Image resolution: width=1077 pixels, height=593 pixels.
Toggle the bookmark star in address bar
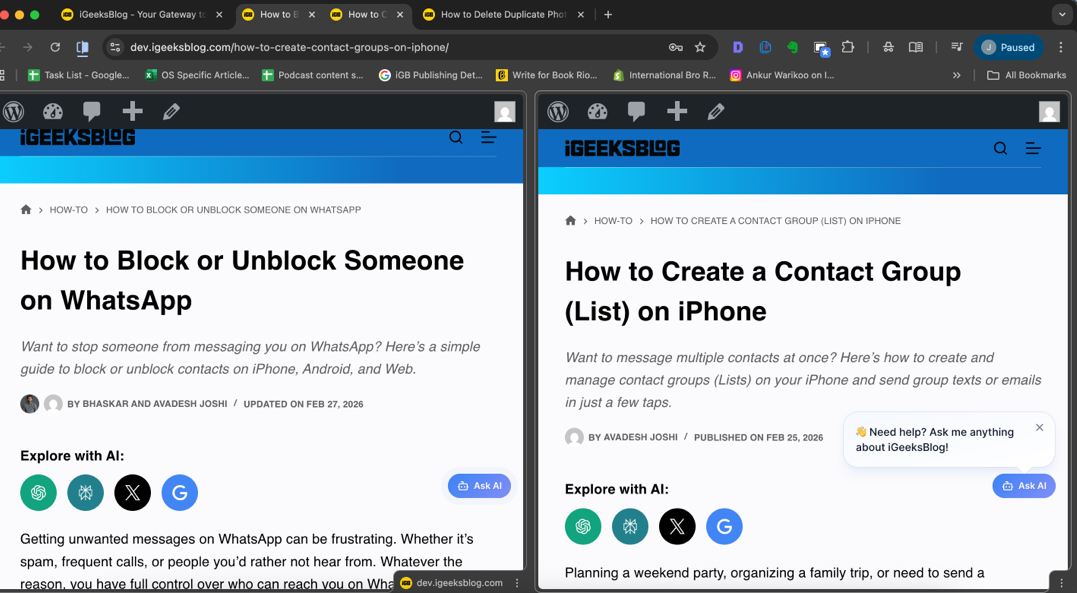700,47
